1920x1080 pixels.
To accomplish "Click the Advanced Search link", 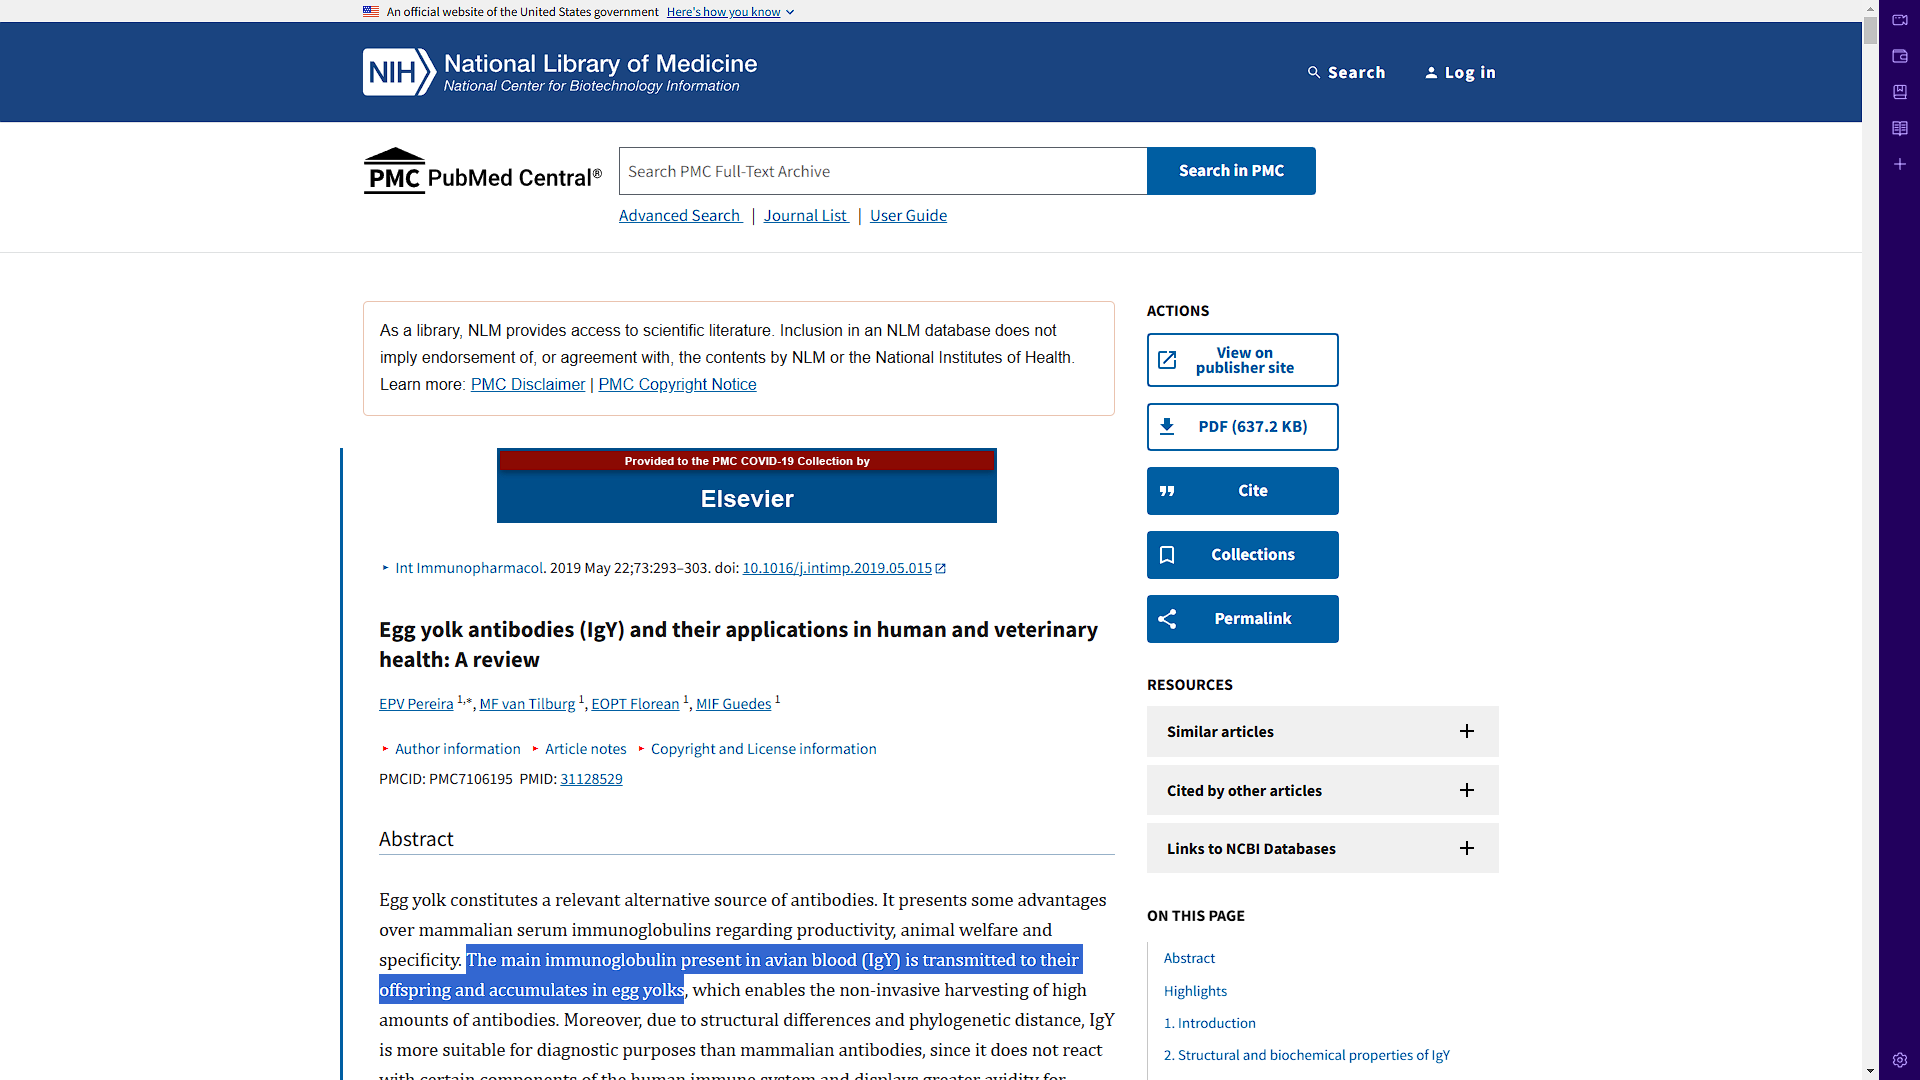I will pyautogui.click(x=679, y=216).
